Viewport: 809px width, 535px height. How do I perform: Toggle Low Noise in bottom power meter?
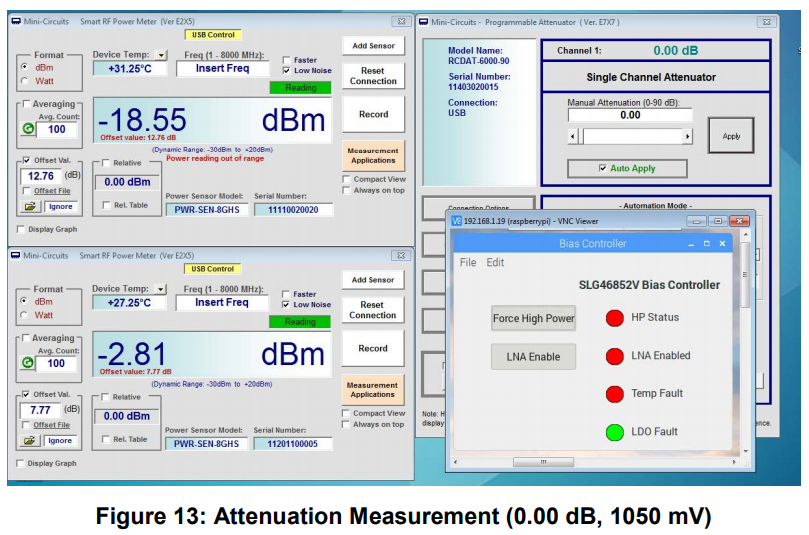(x=286, y=304)
